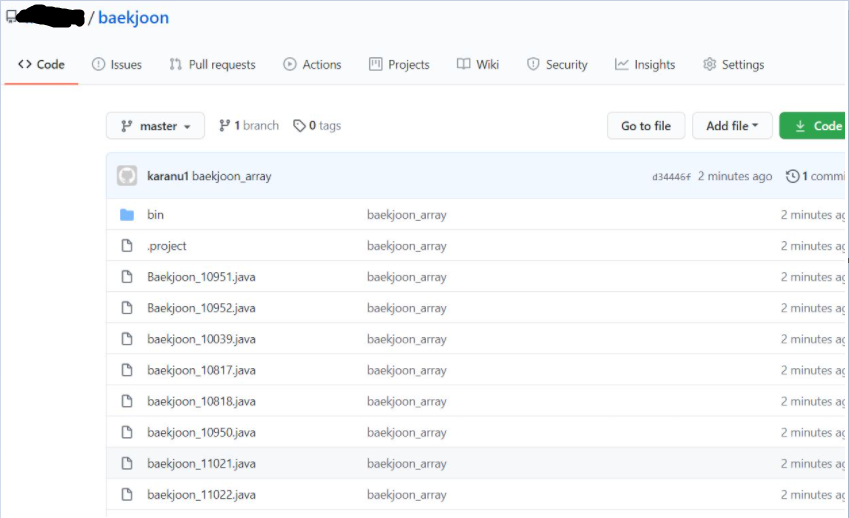Image resolution: width=849 pixels, height=518 pixels.
Task: Open the Projects tab
Action: click(x=399, y=64)
